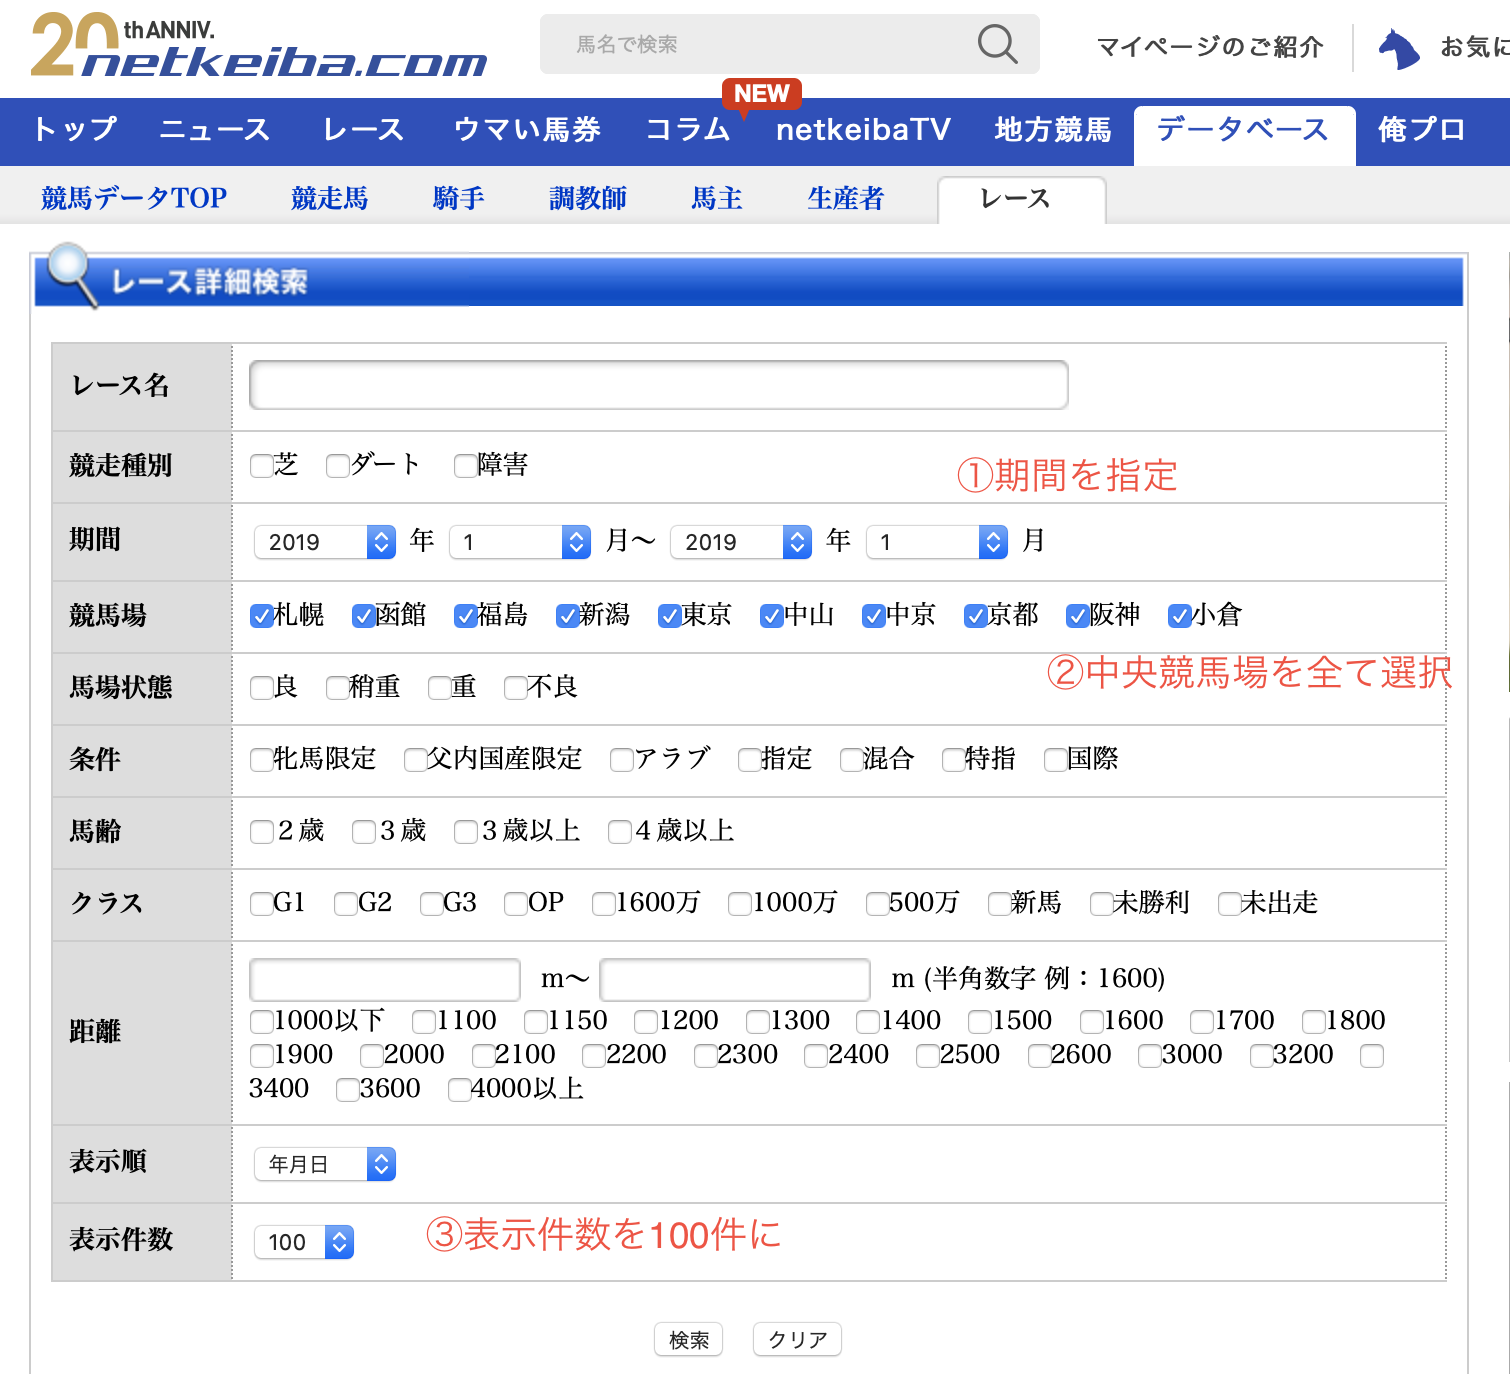
Task: Check the 障害 race type checkbox
Action: [465, 466]
